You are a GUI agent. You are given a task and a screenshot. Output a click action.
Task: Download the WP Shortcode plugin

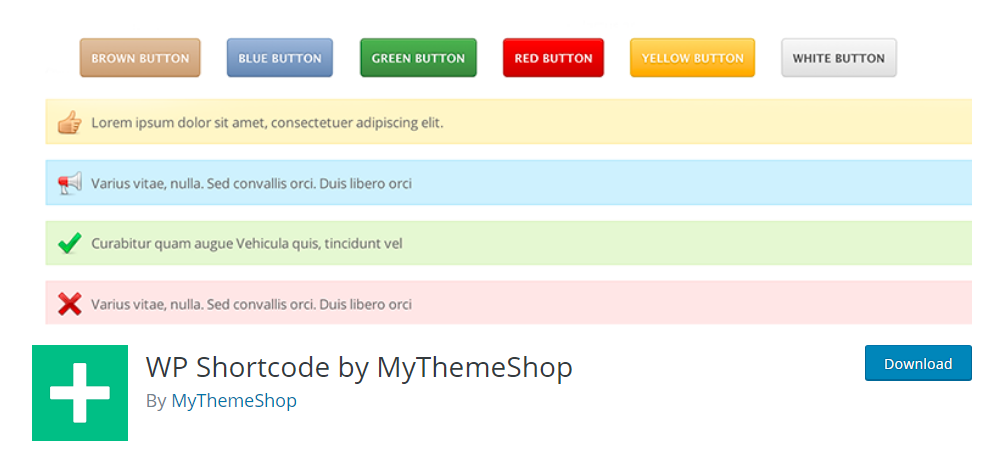(x=918, y=363)
